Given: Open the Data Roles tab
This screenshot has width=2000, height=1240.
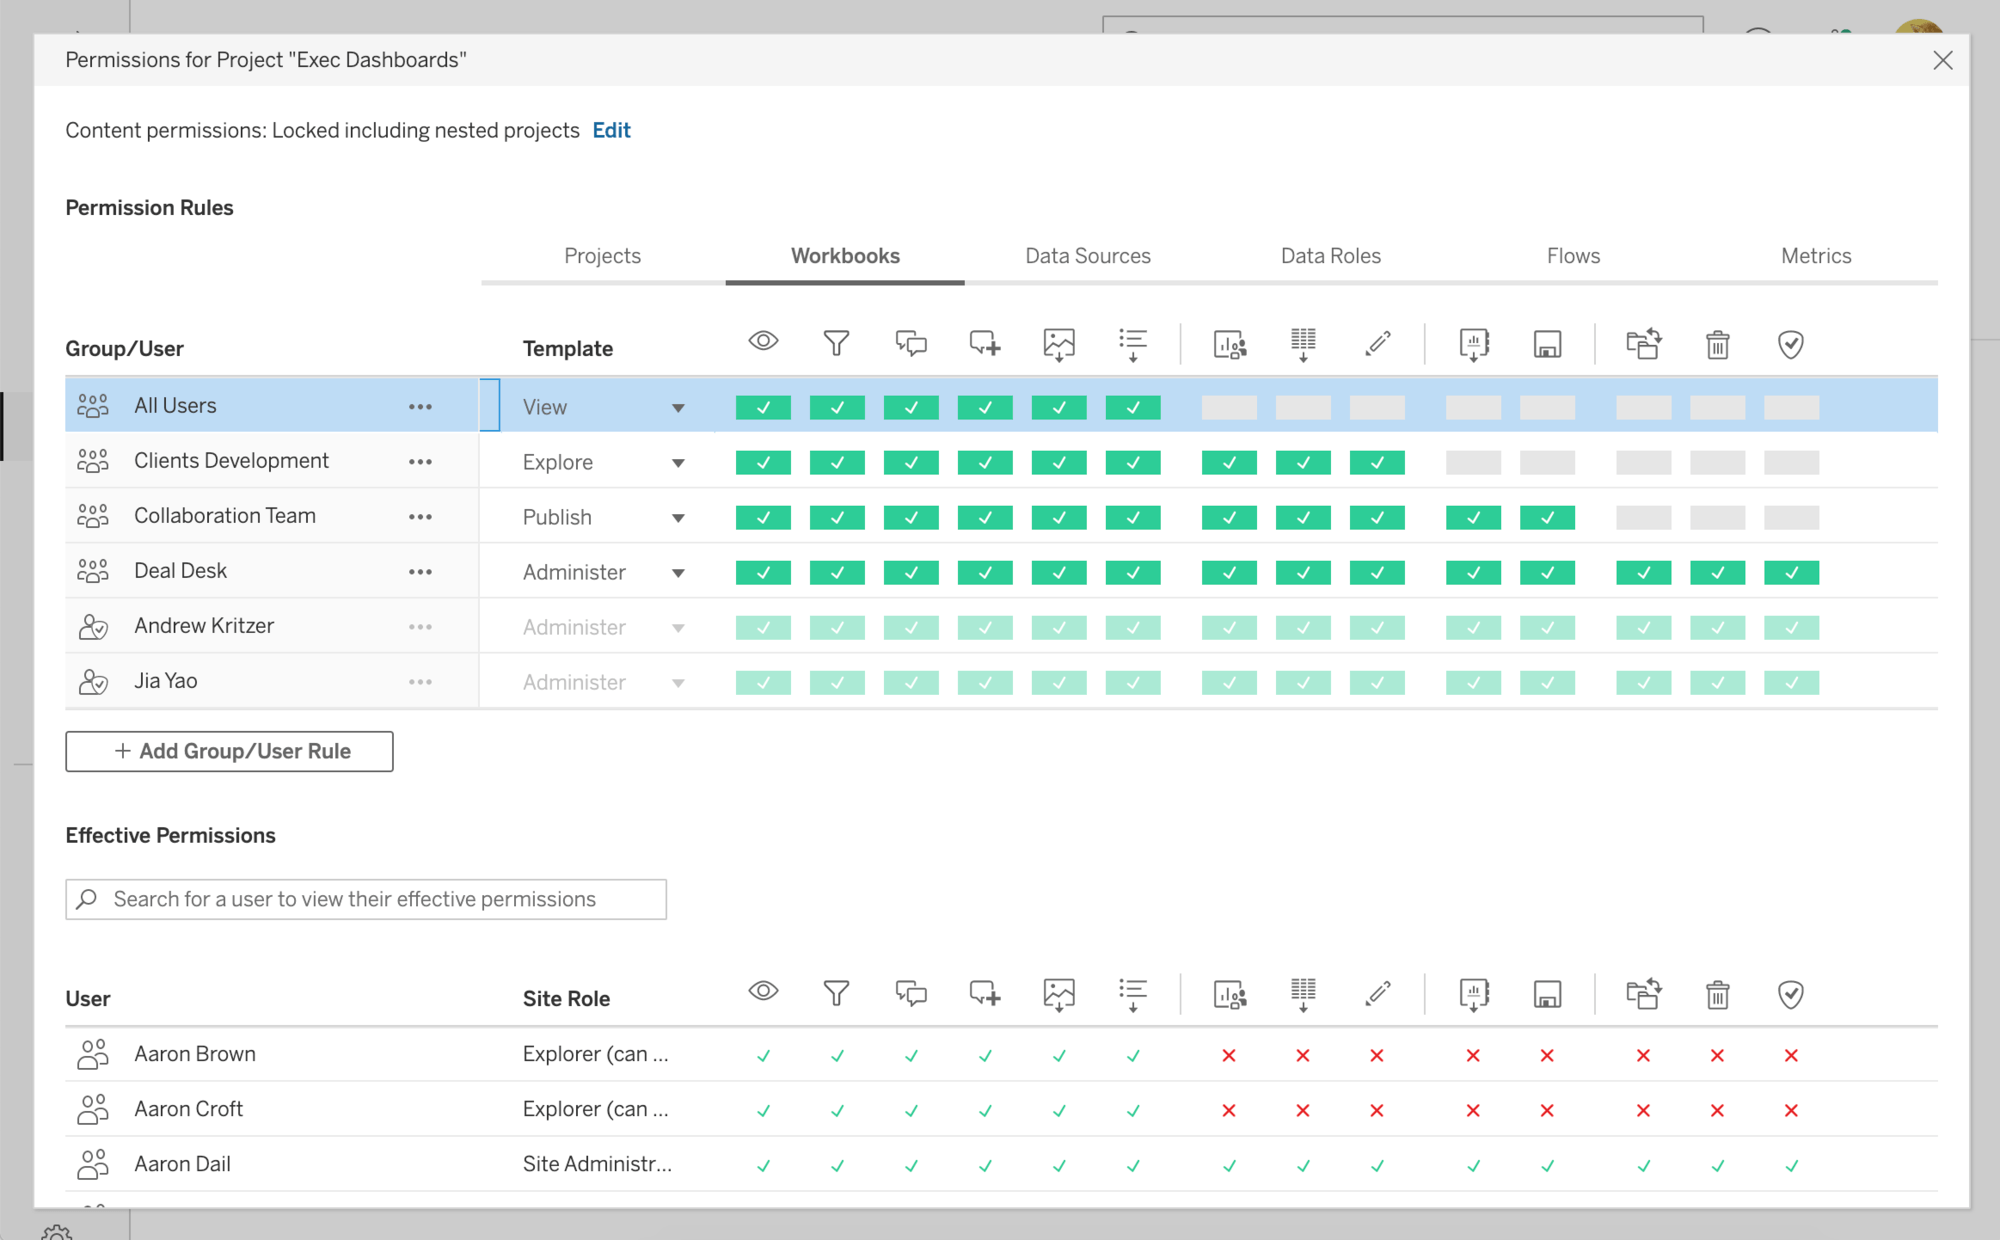Looking at the screenshot, I should [x=1331, y=256].
